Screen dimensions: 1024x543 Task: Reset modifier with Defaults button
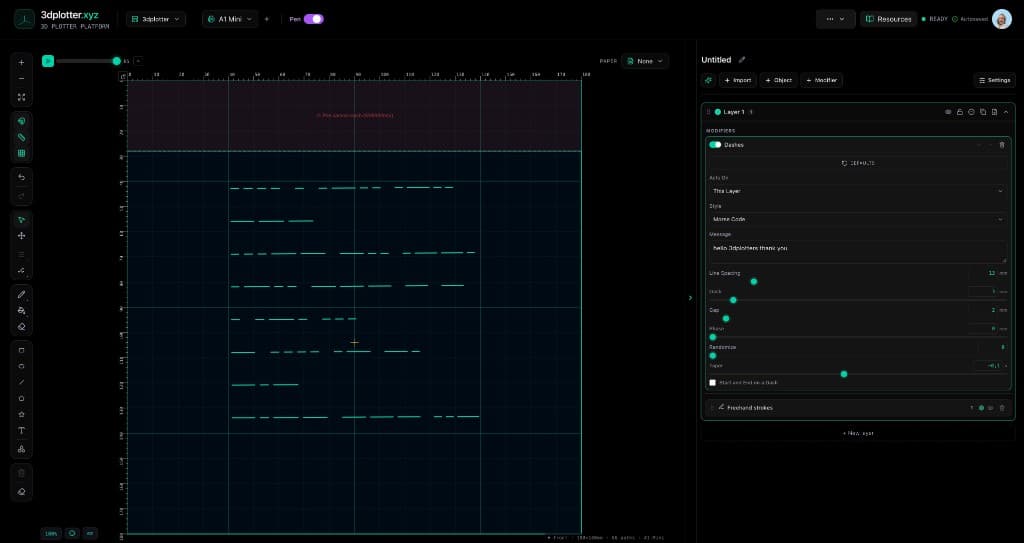point(857,163)
